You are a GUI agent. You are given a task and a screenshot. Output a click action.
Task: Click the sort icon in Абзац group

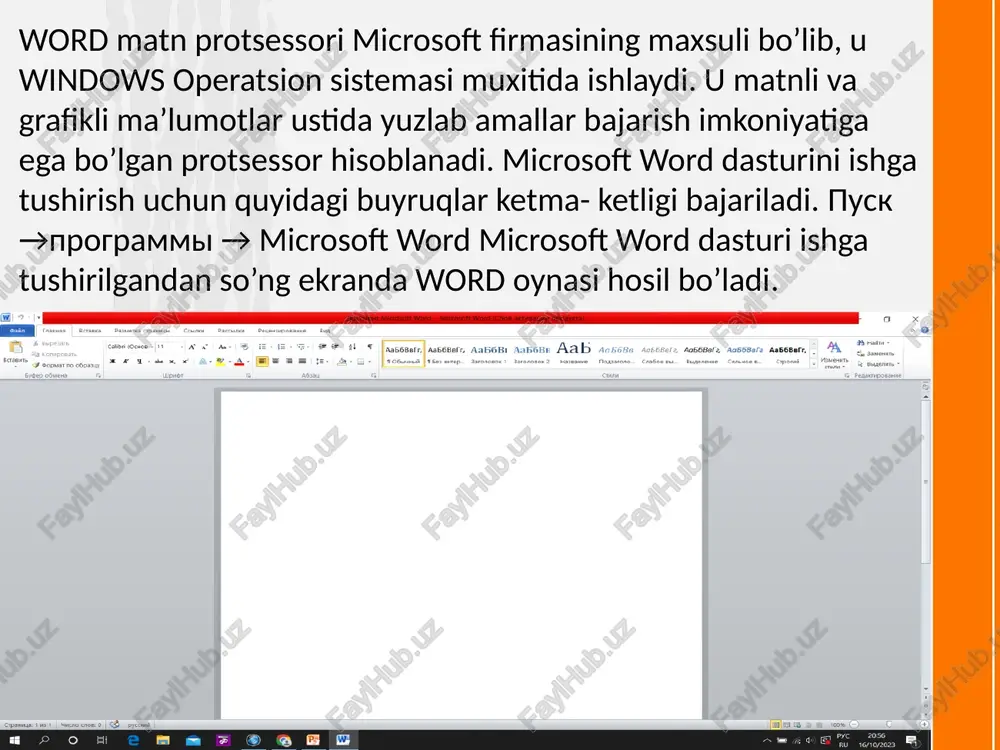pyautogui.click(x=352, y=347)
